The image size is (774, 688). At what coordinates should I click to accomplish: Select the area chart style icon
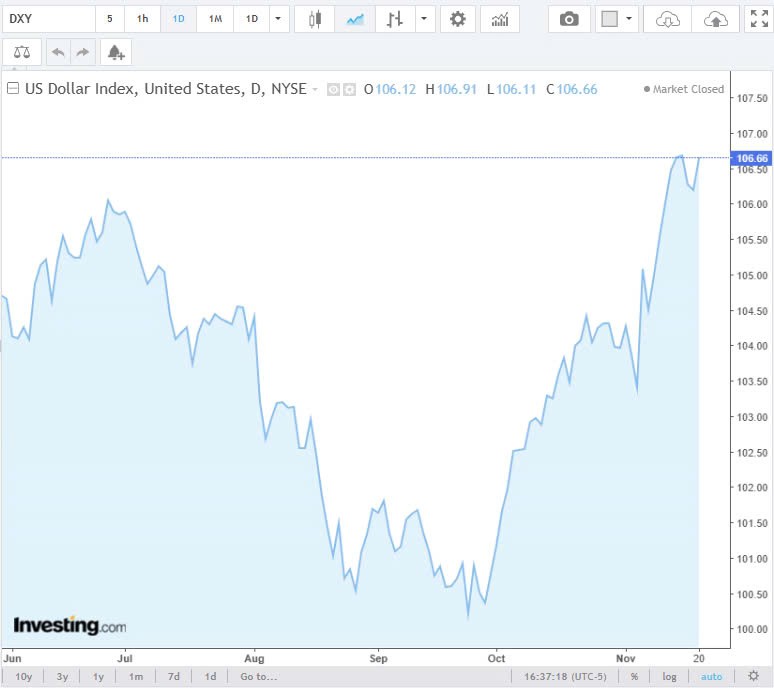tap(354, 19)
